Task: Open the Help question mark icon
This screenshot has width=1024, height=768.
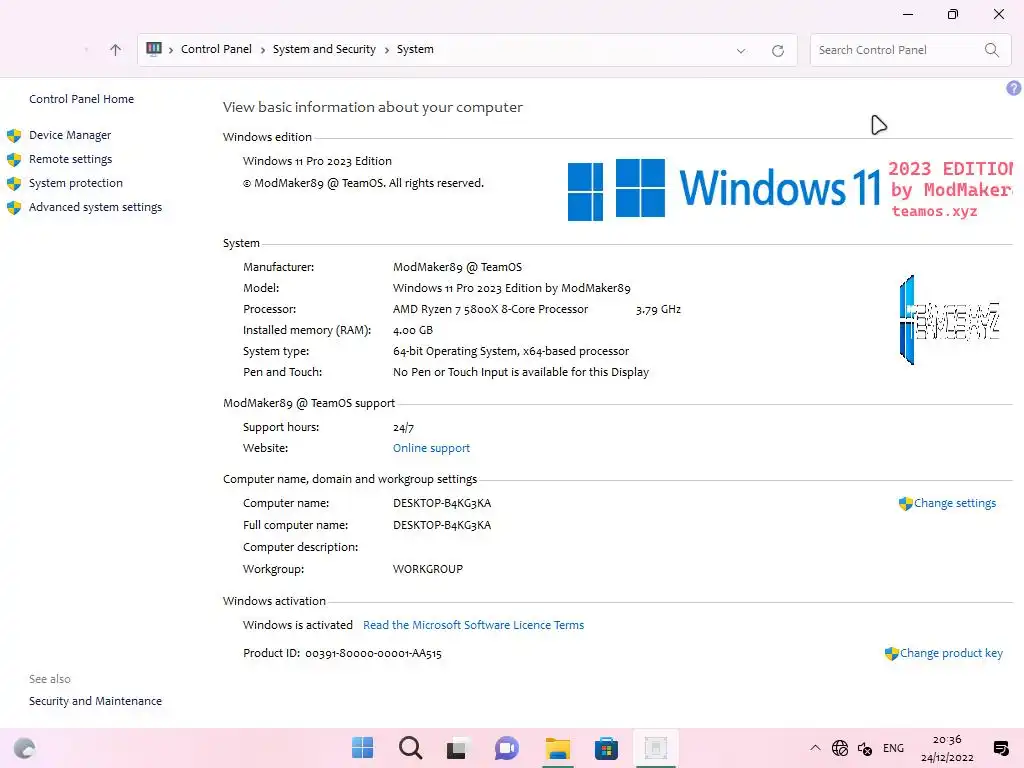Action: click(1014, 88)
